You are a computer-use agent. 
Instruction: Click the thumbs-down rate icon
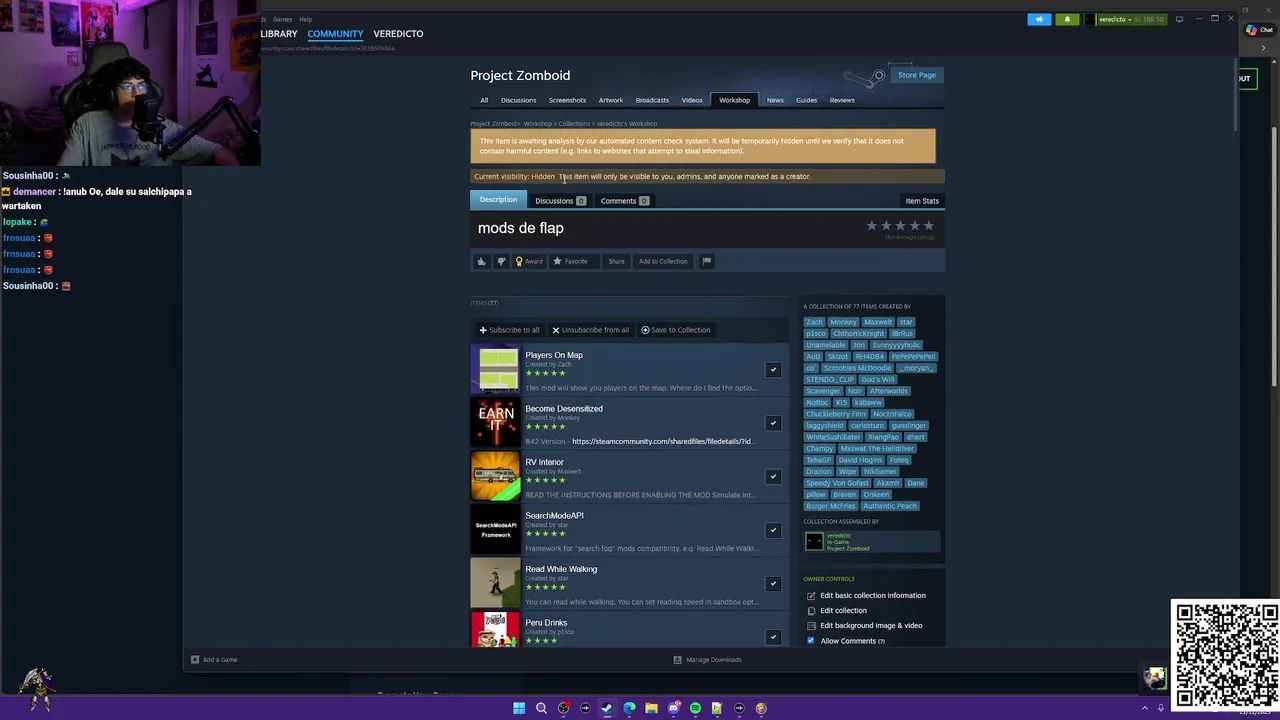pyautogui.click(x=501, y=261)
